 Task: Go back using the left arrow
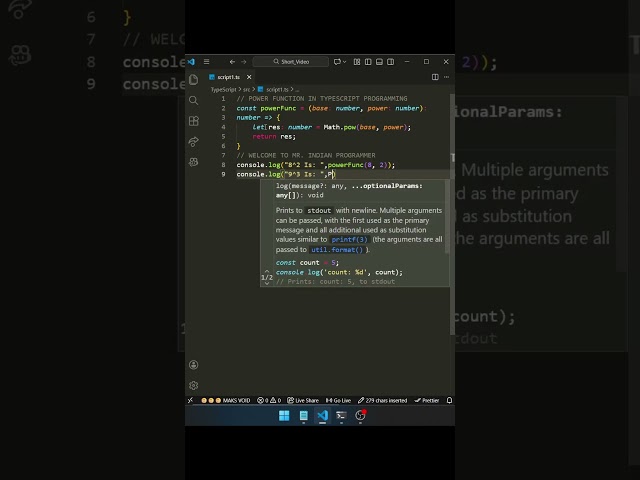(x=232, y=62)
